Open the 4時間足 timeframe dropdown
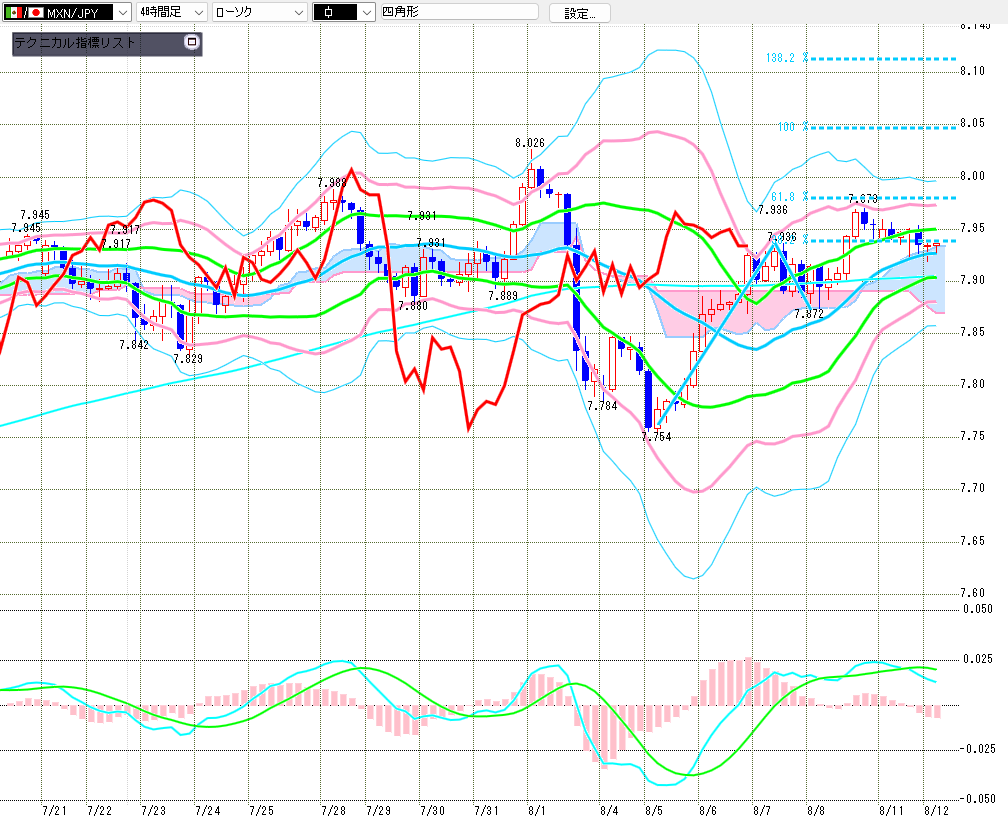 172,12
